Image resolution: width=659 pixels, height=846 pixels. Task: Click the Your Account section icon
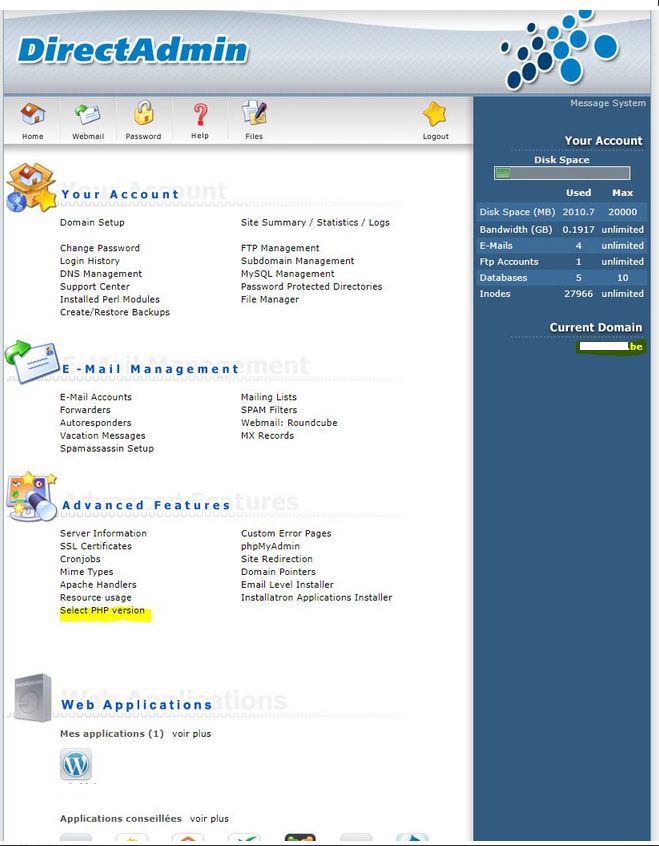[31, 187]
